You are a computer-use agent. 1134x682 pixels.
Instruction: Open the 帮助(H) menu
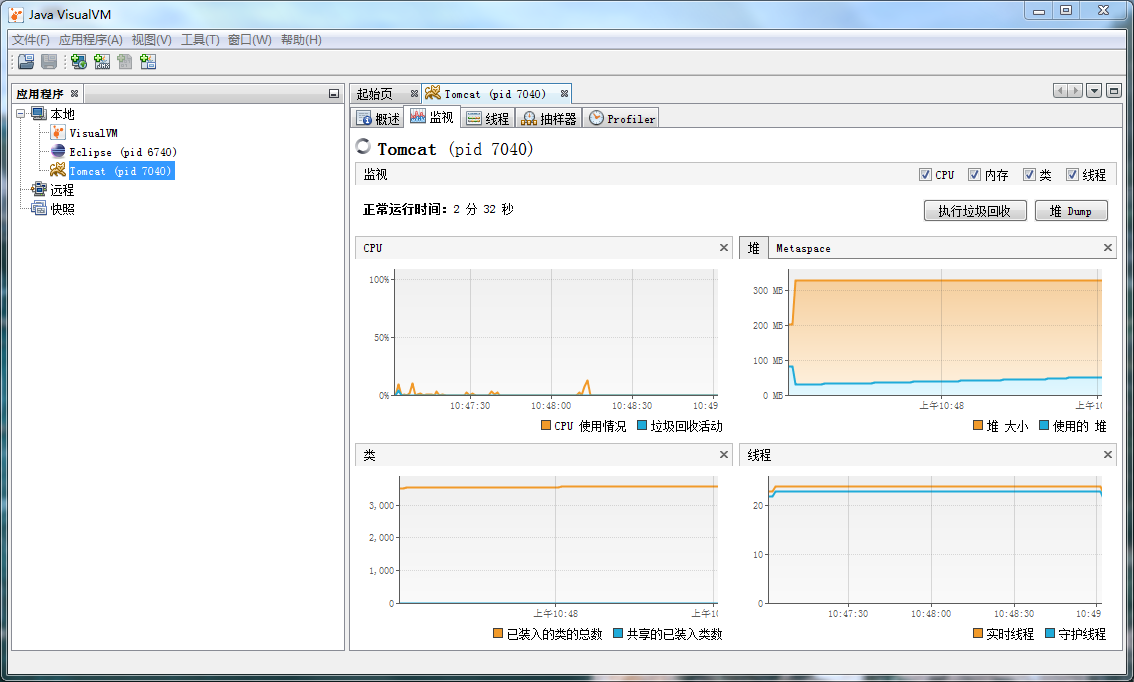301,40
